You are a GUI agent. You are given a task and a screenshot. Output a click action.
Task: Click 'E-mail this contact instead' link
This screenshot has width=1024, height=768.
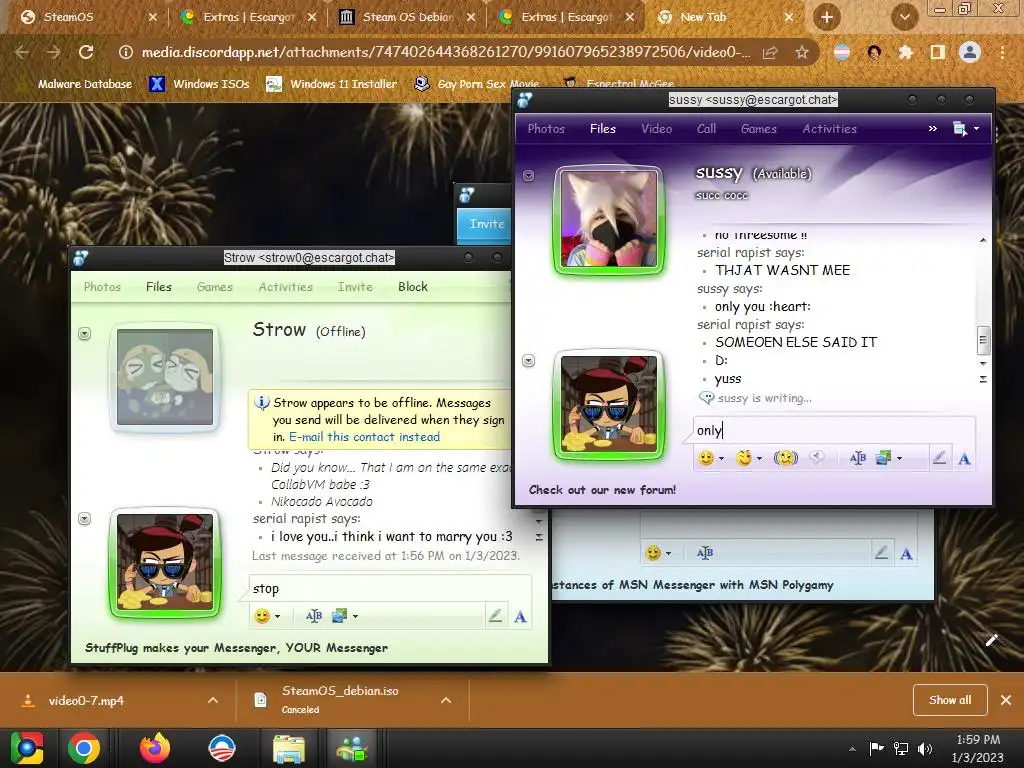pos(364,437)
